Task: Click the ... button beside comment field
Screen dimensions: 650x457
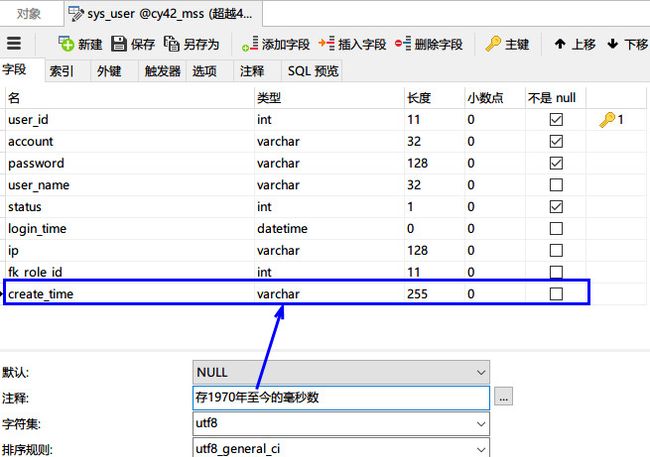Action: (x=503, y=396)
